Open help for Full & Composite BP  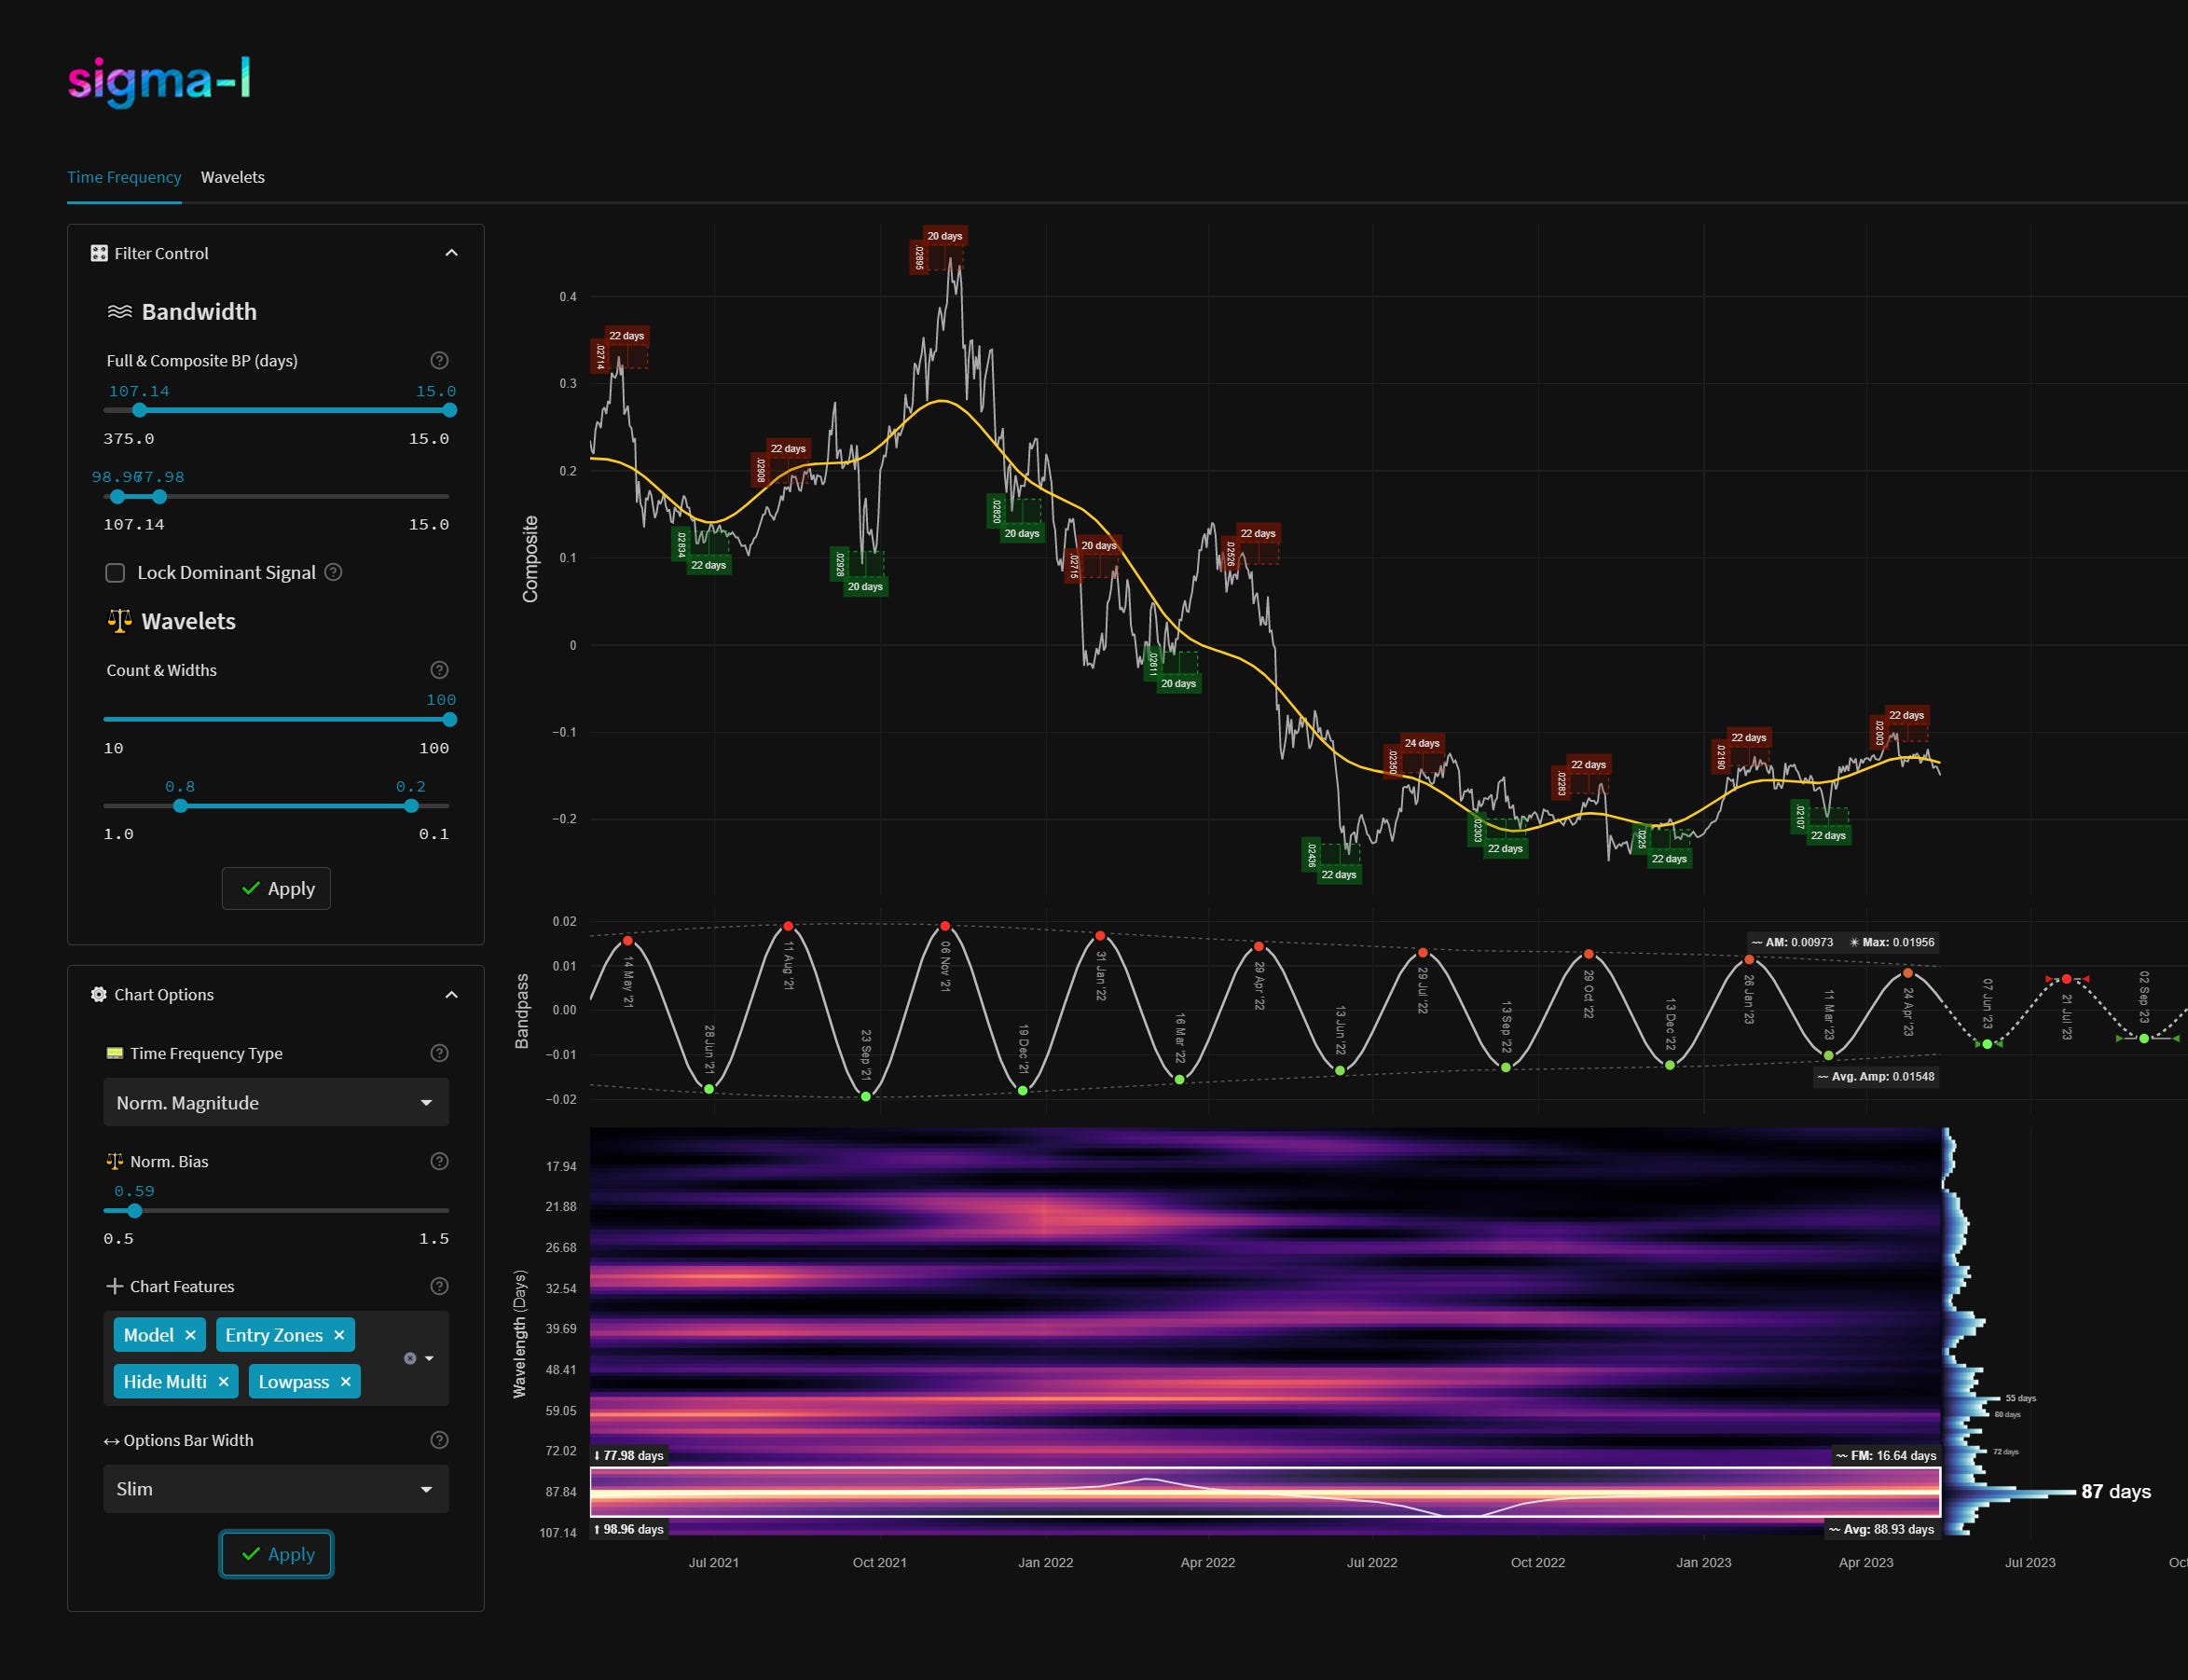pyautogui.click(x=439, y=360)
